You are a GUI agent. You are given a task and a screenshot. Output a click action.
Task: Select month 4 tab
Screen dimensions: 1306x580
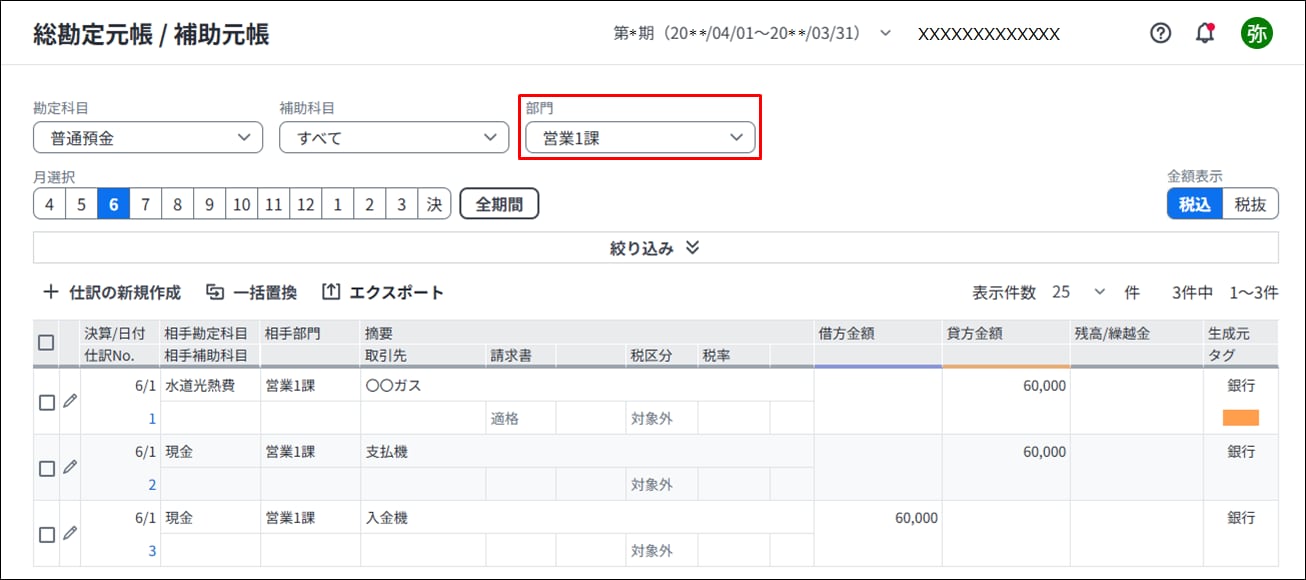pyautogui.click(x=49, y=204)
